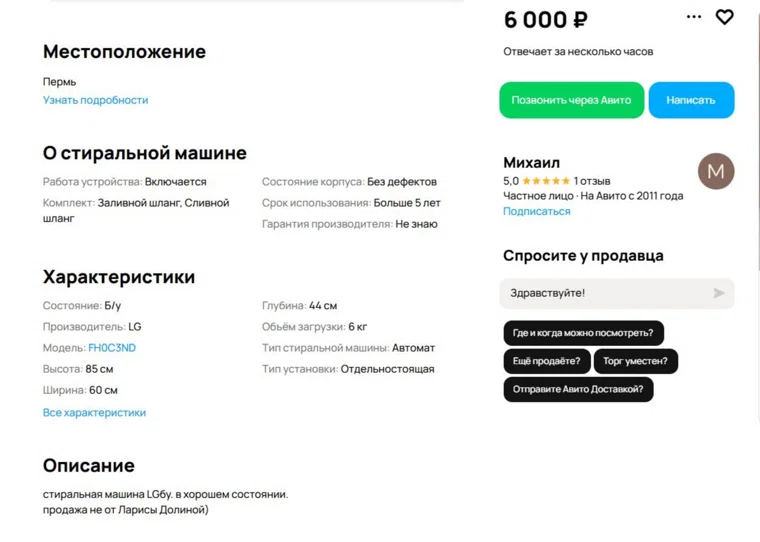760x542 pixels.
Task: Click the price "6 000 ₽"
Action: 545,19
